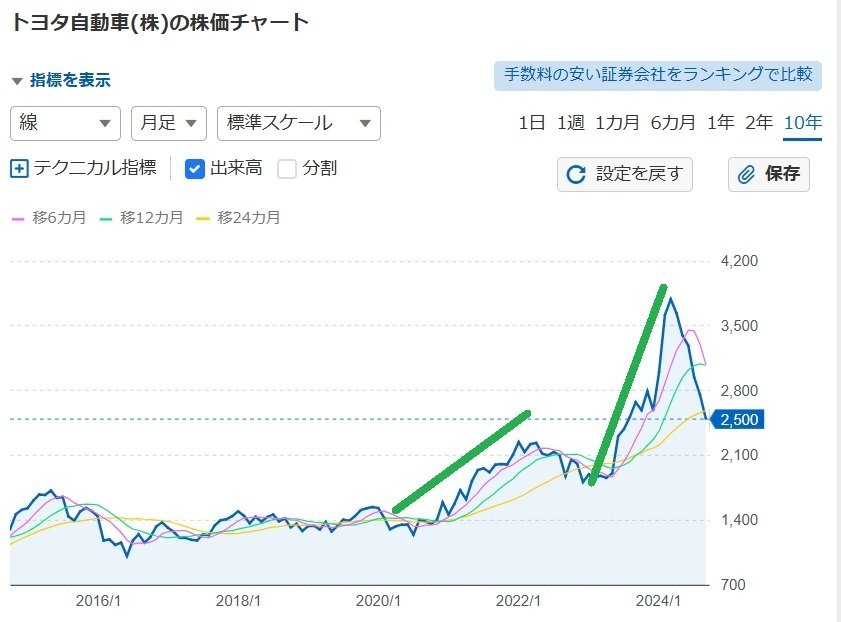The width and height of the screenshot is (841, 622).
Task: Click the 2,500 current price marker
Action: pyautogui.click(x=740, y=419)
